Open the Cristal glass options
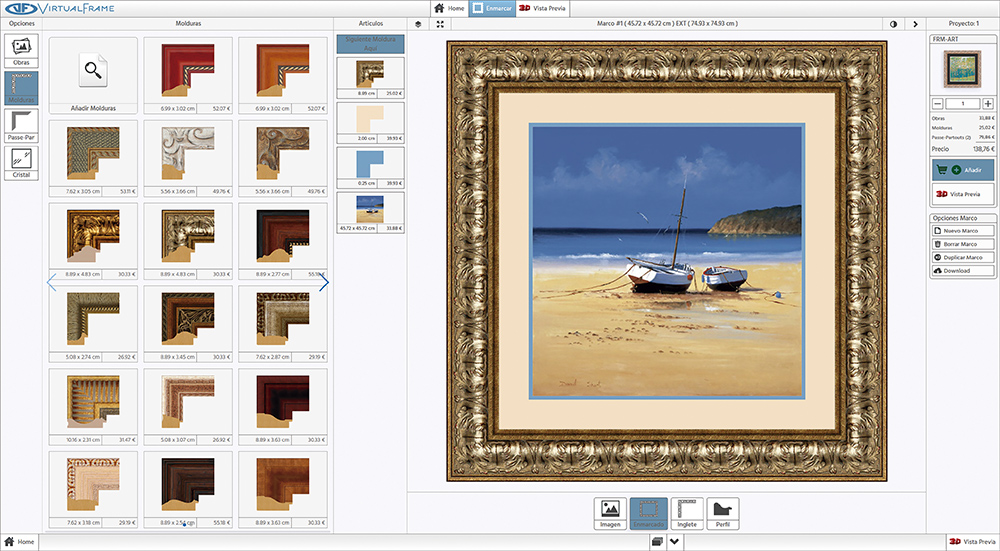Image resolution: width=1000 pixels, height=551 pixels. (x=21, y=163)
